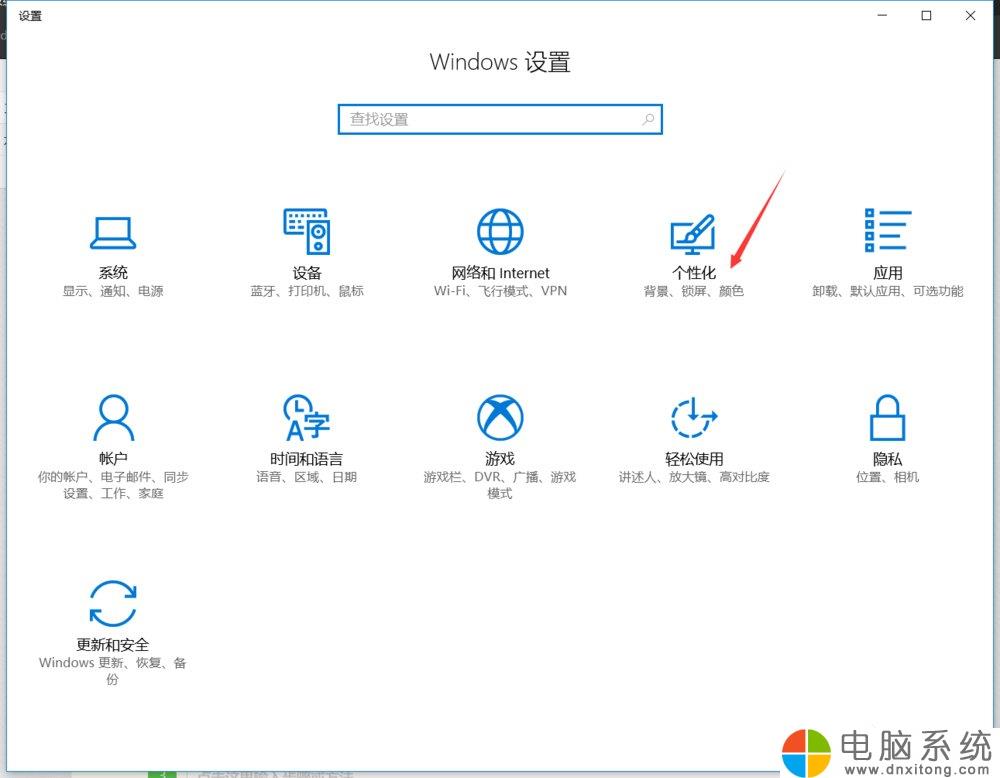Open the 隐私 padlock icon
Screen dimensions: 1000x778
tap(888, 418)
